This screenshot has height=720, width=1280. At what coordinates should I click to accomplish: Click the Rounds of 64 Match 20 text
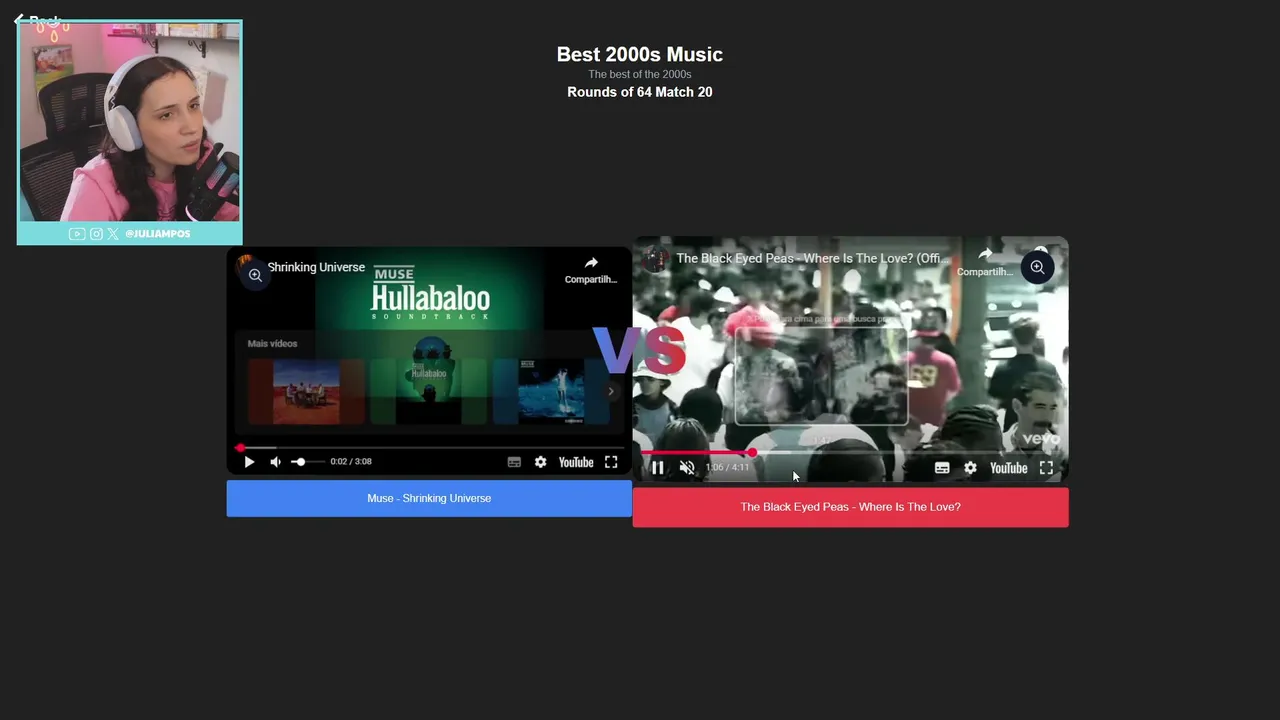click(640, 92)
